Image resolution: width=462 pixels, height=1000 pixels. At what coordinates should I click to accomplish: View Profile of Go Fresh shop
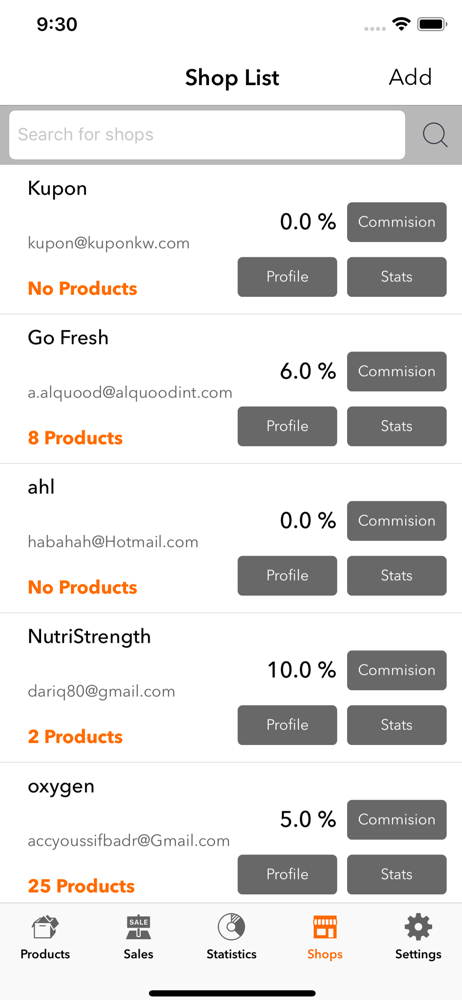pyautogui.click(x=287, y=426)
